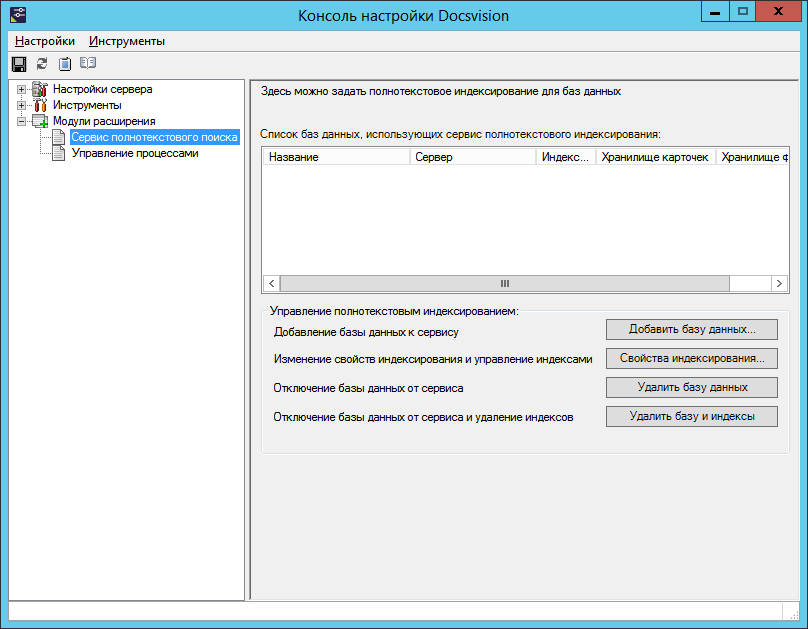Viewport: 808px width, 629px height.
Task: Click the Модули расширения tree icon
Action: [39, 121]
